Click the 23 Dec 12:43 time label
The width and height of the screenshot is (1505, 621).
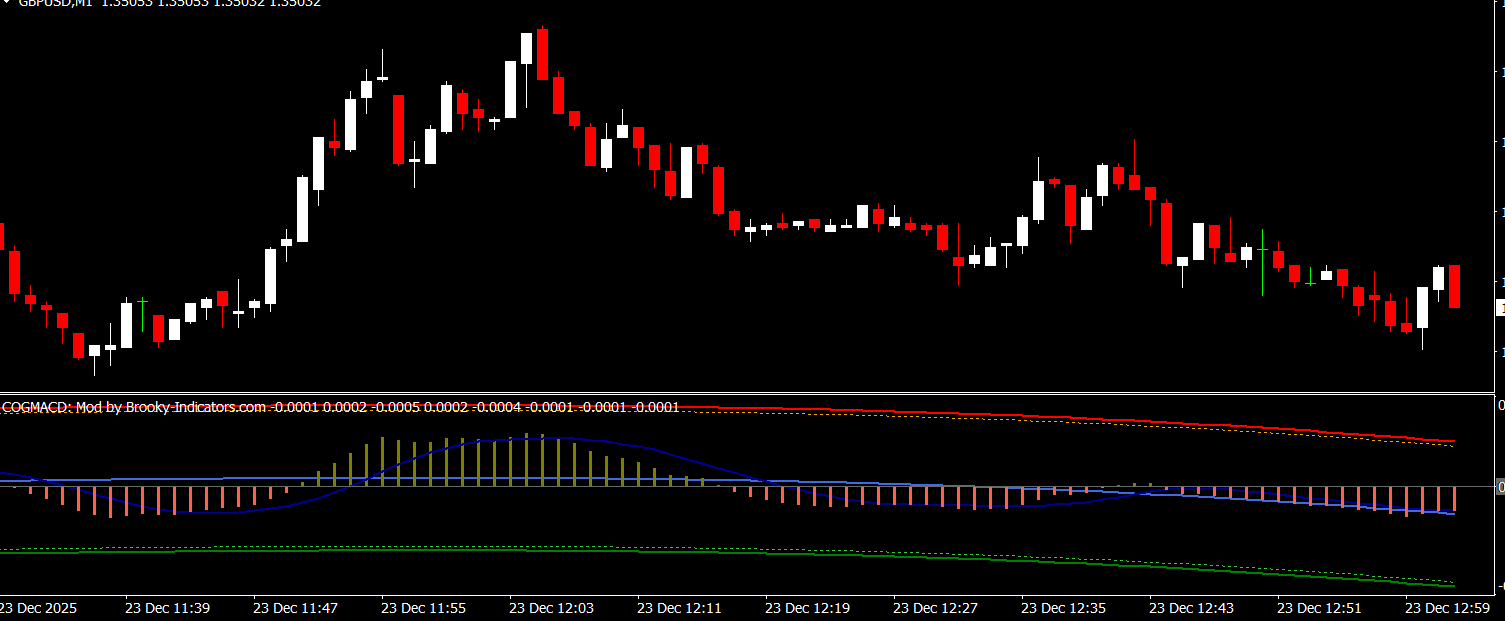[1191, 607]
